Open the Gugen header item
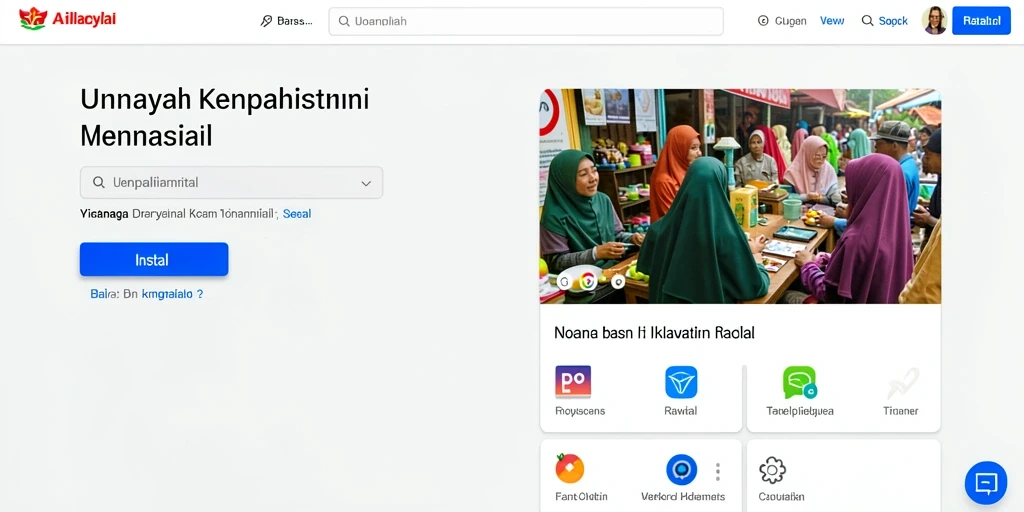 click(x=782, y=21)
